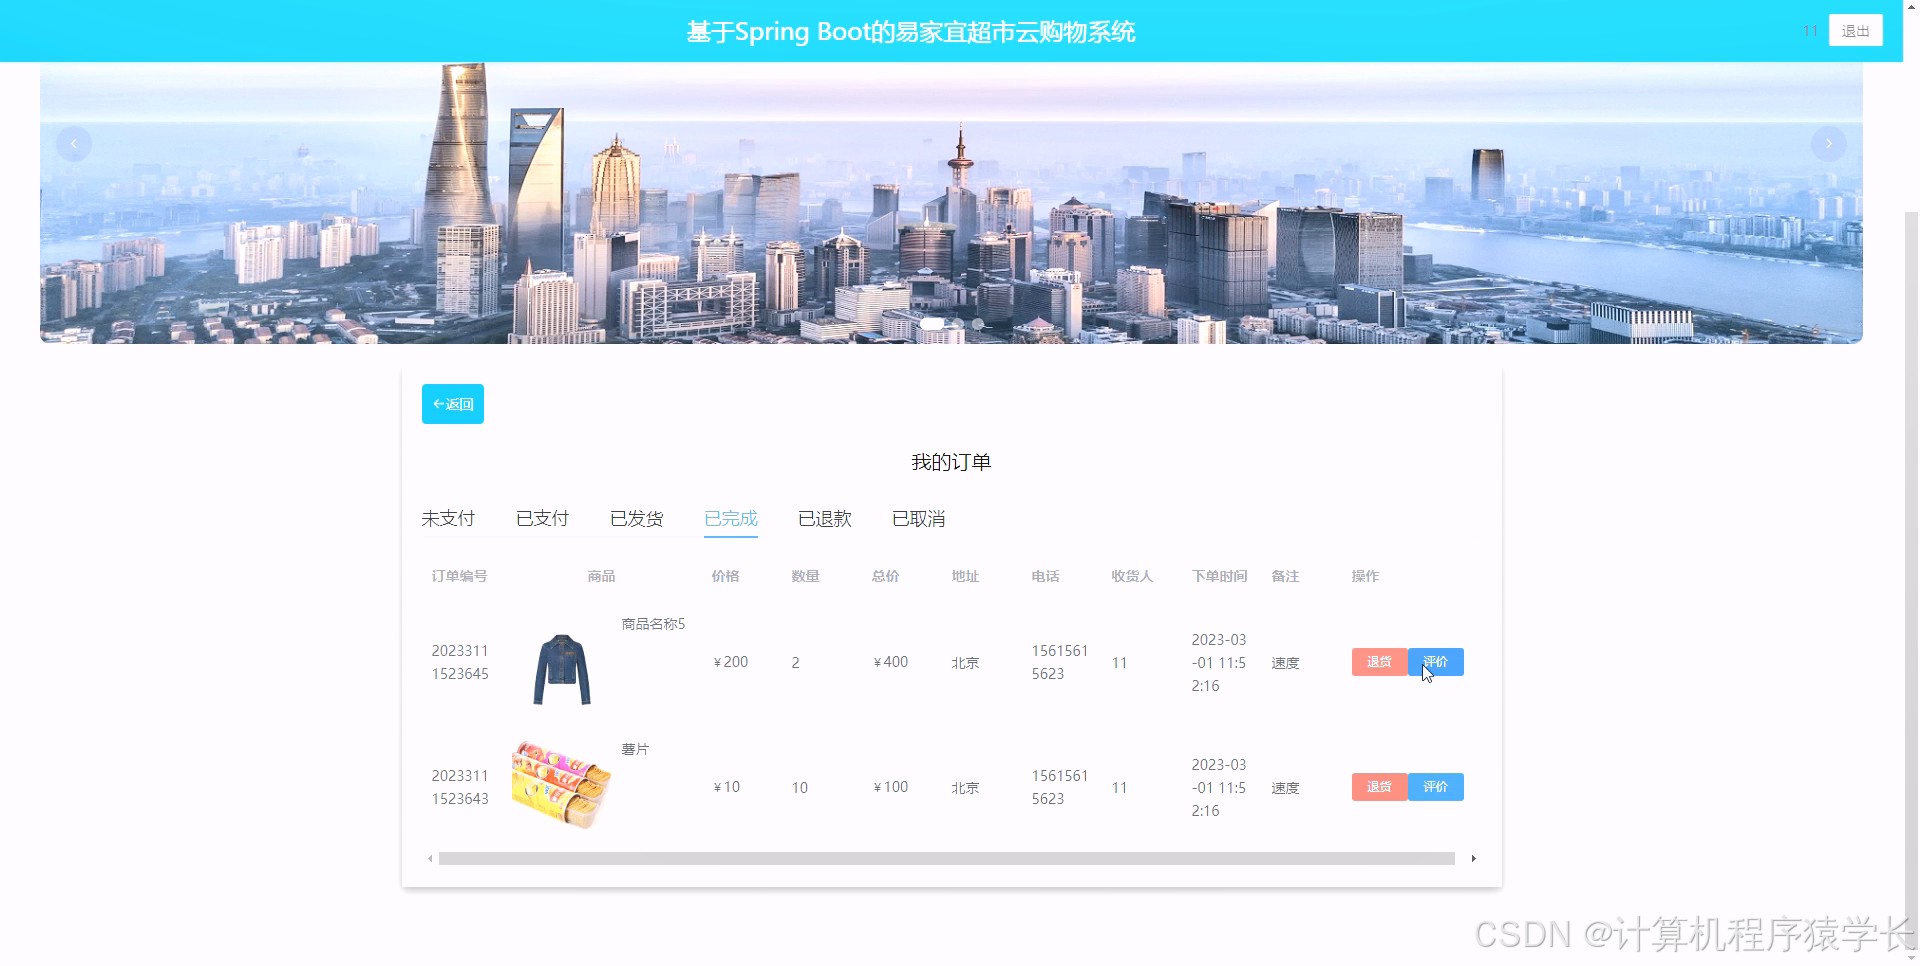This screenshot has height=966, width=1920.
Task: Click the back arrow icon on the 返回 button
Action: pos(440,404)
